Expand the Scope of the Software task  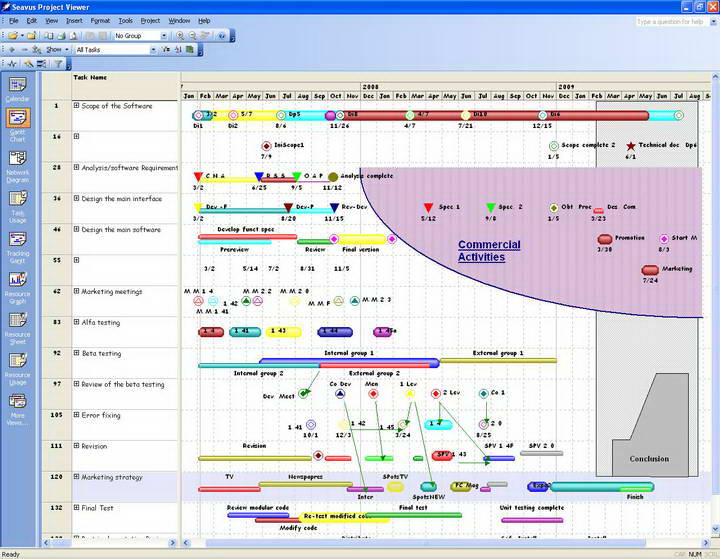coord(76,105)
